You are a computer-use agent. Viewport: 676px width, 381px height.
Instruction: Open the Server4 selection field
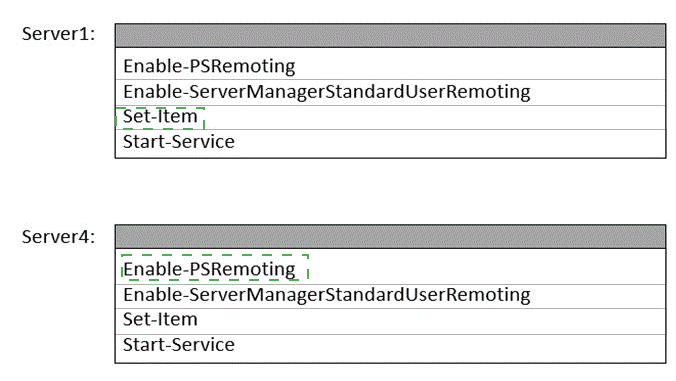tap(390, 237)
